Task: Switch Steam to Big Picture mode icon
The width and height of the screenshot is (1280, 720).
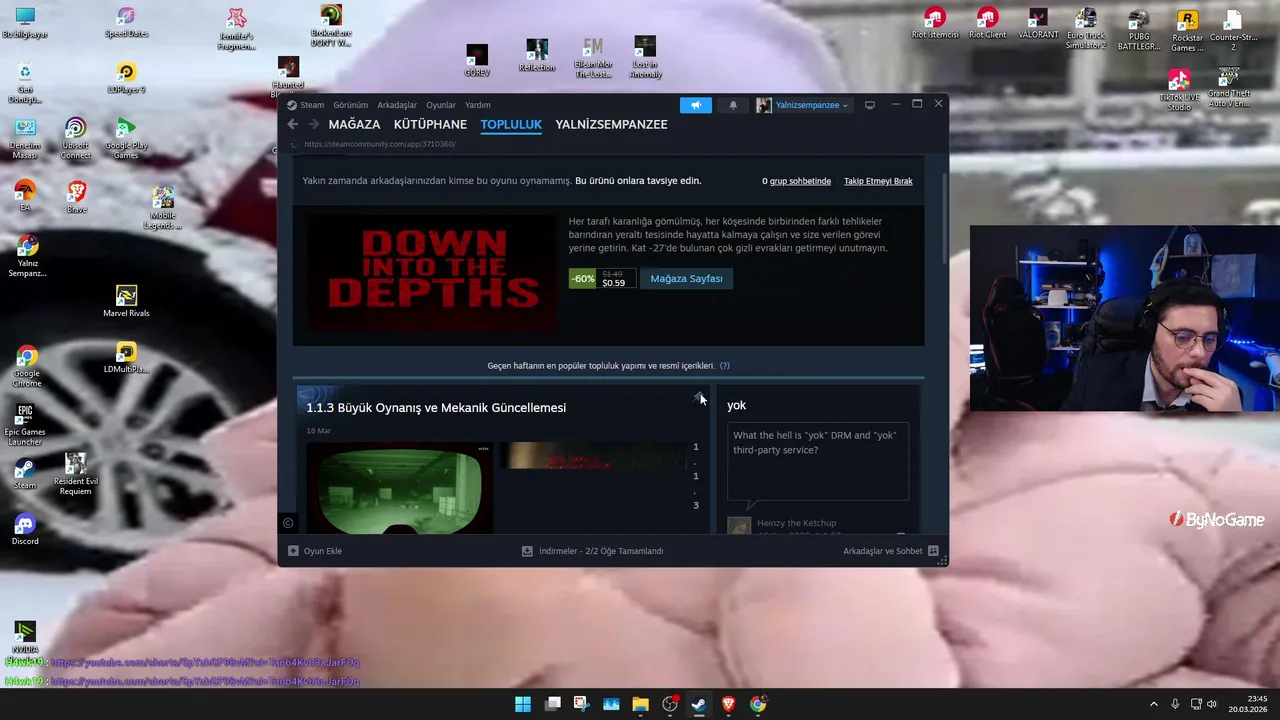Action: 870,105
